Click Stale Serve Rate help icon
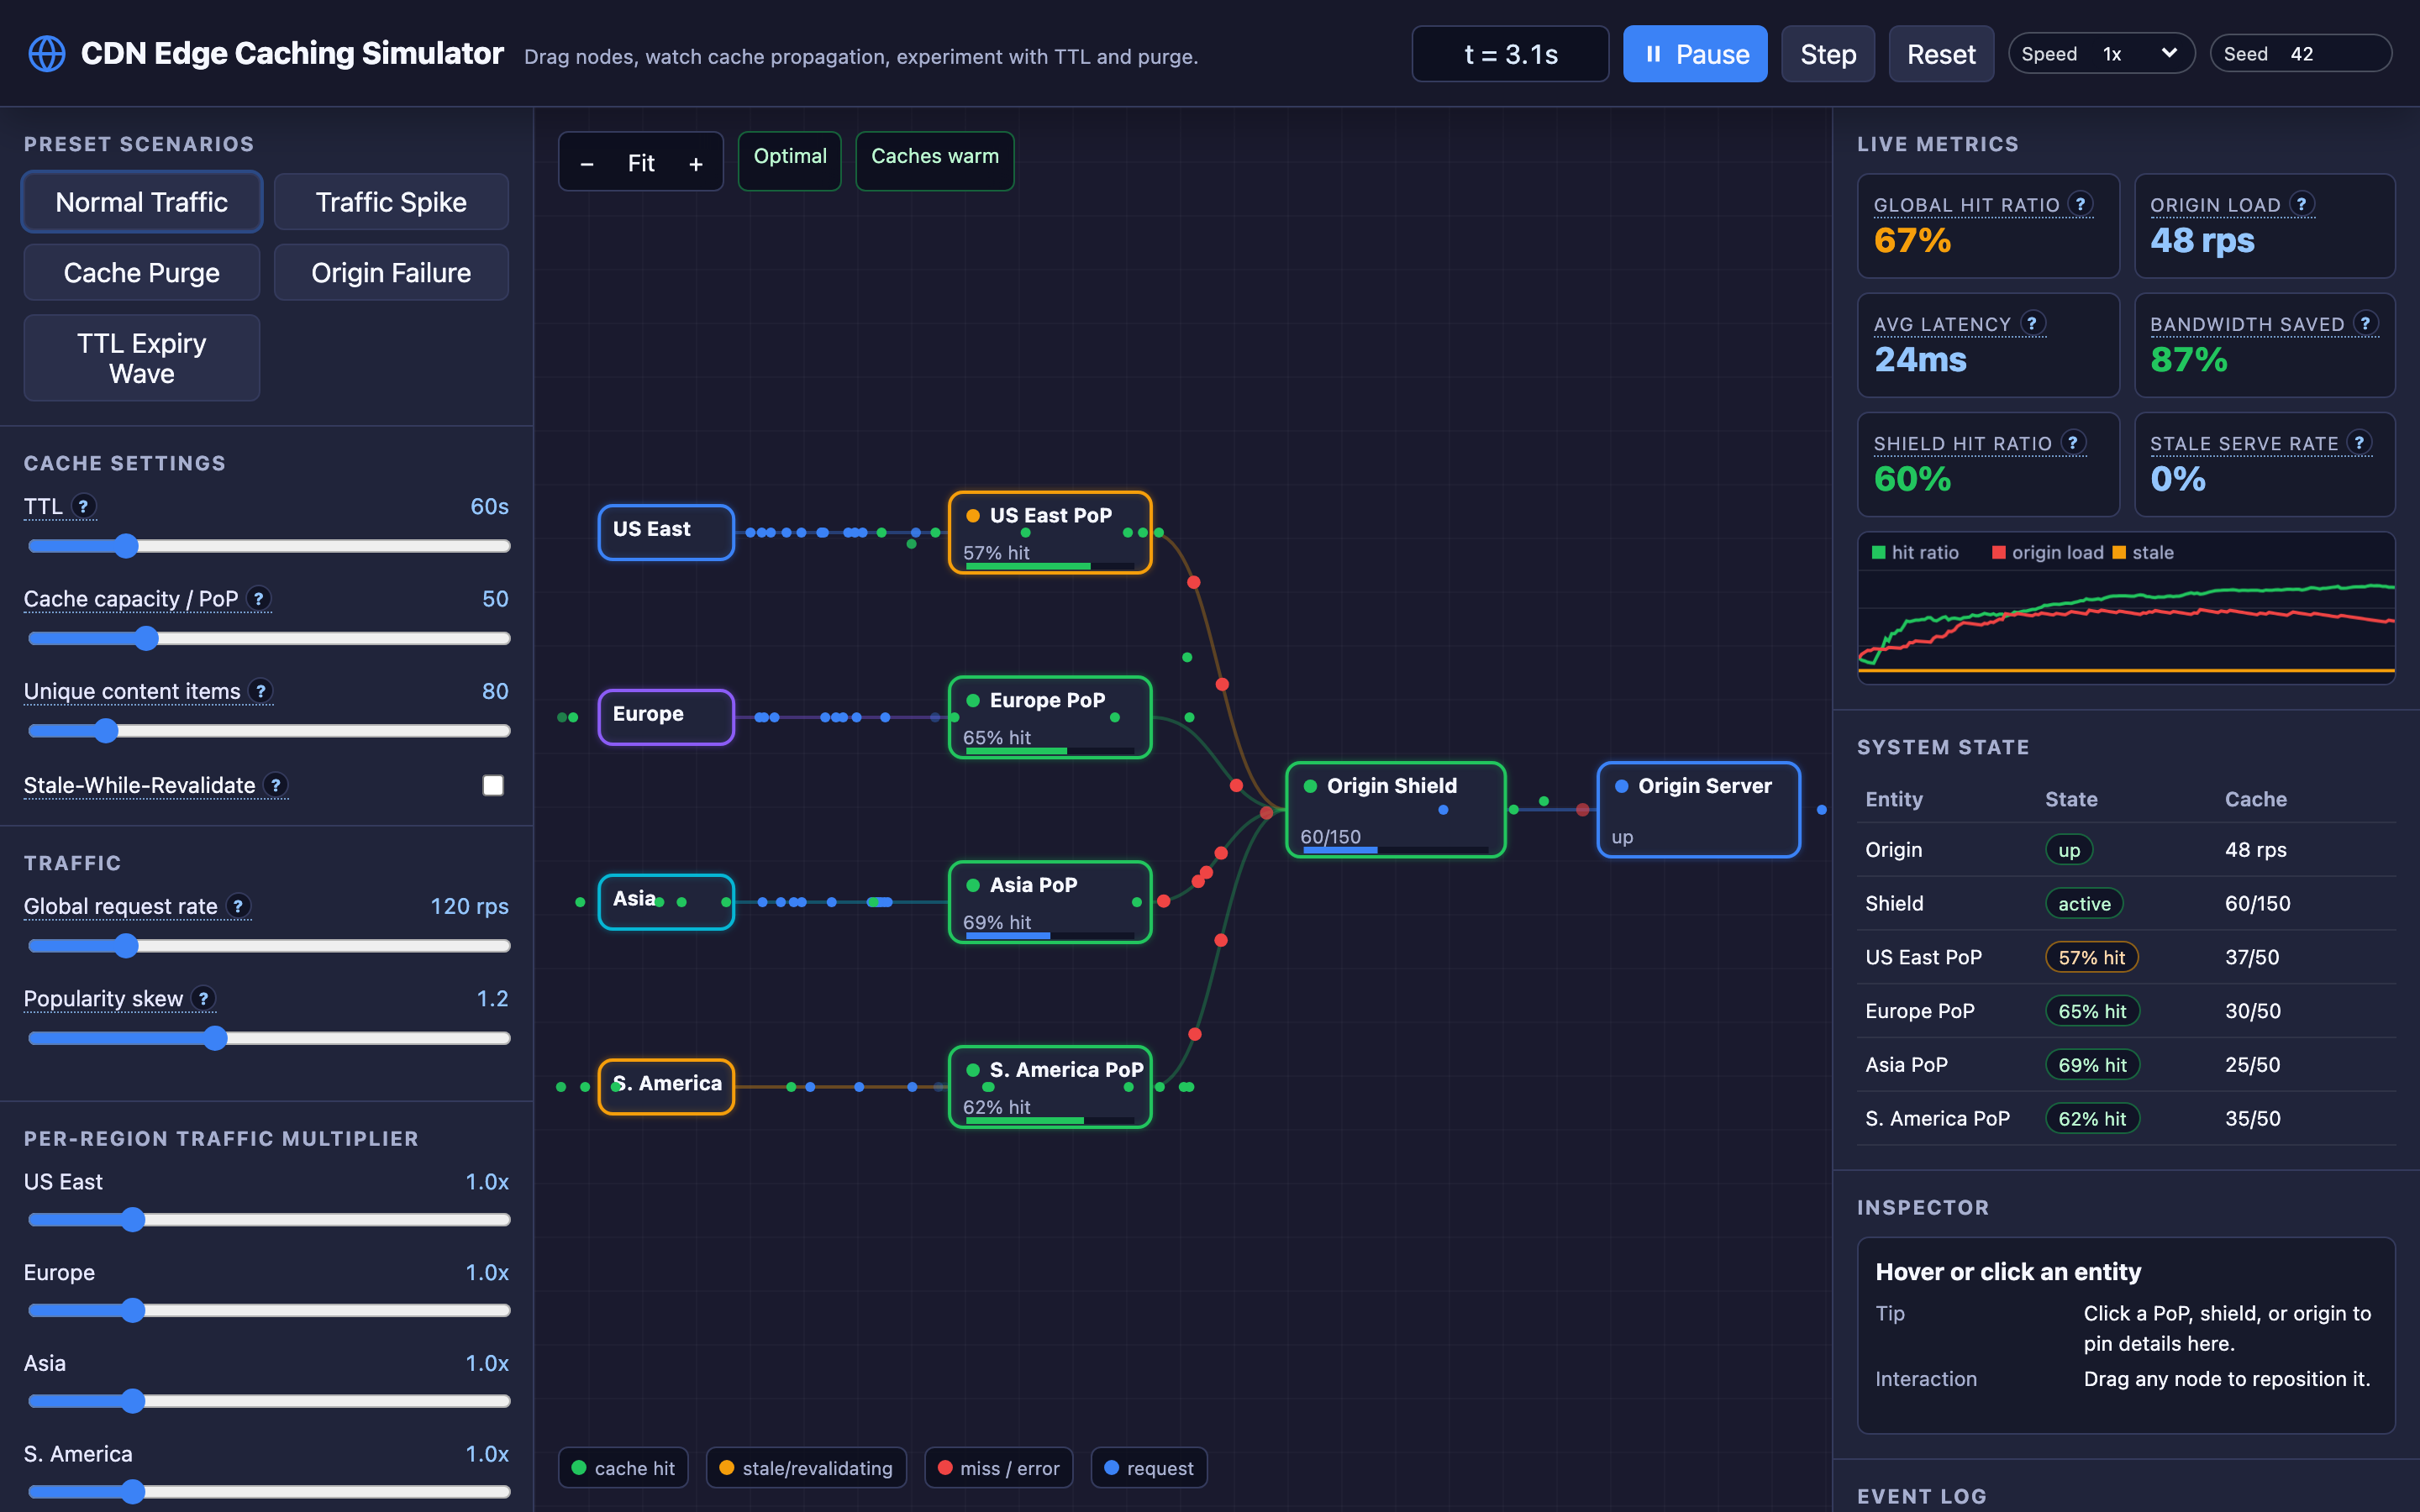Screen dimensions: 2420x1512 tap(2360, 442)
